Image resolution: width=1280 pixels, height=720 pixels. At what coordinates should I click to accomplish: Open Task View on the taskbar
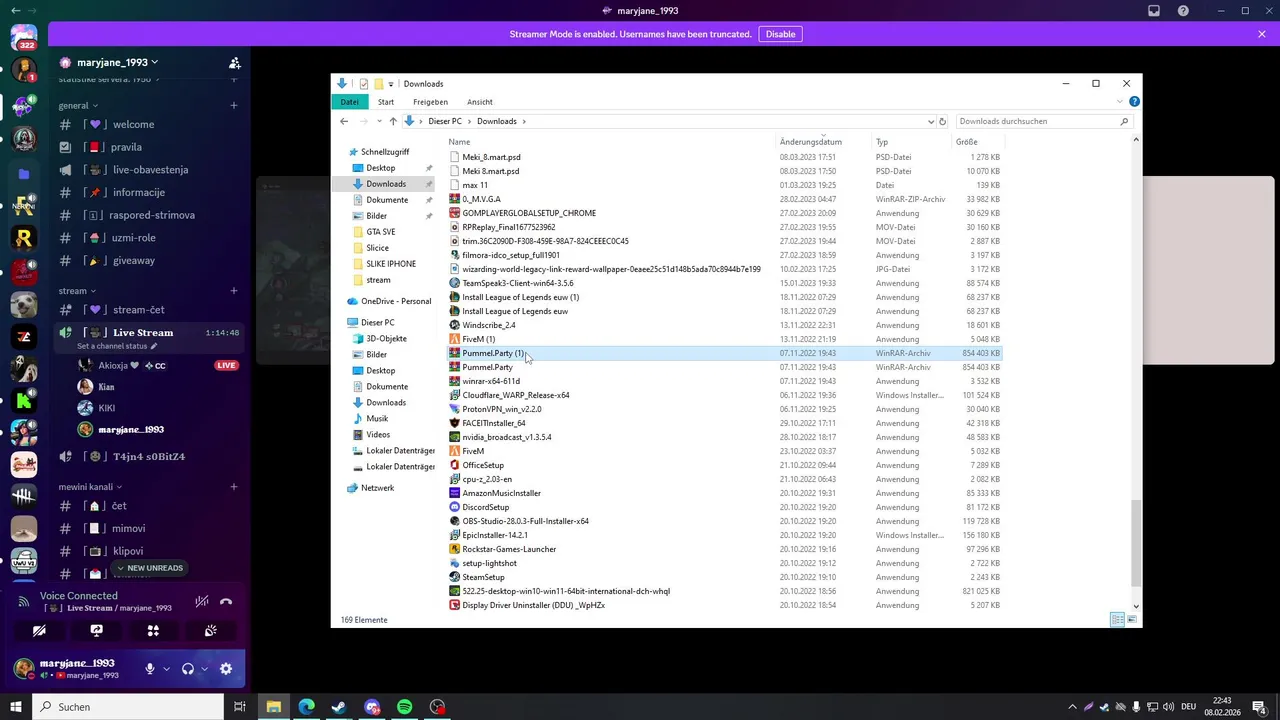point(240,707)
